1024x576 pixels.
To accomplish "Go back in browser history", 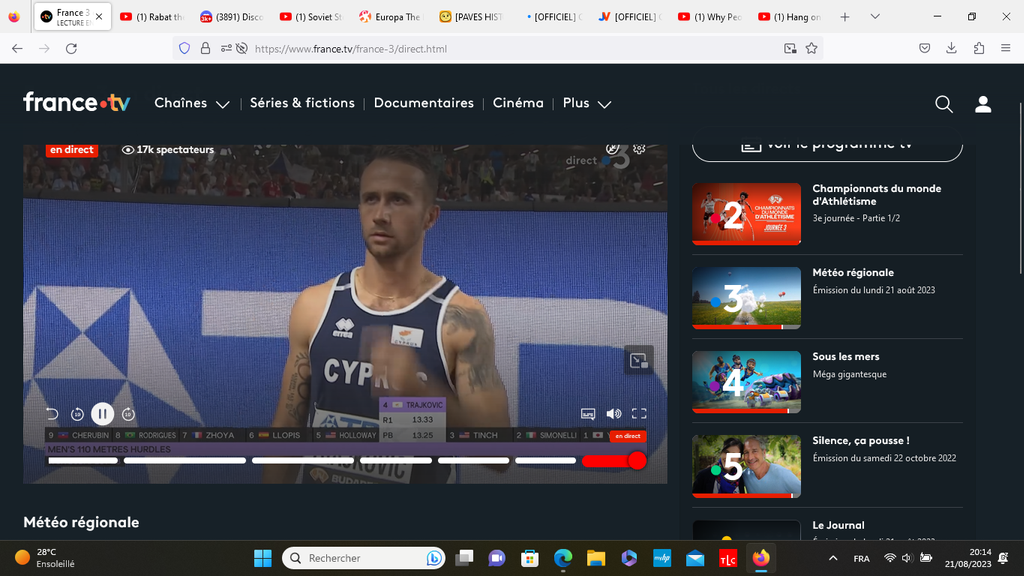I will [x=17, y=48].
